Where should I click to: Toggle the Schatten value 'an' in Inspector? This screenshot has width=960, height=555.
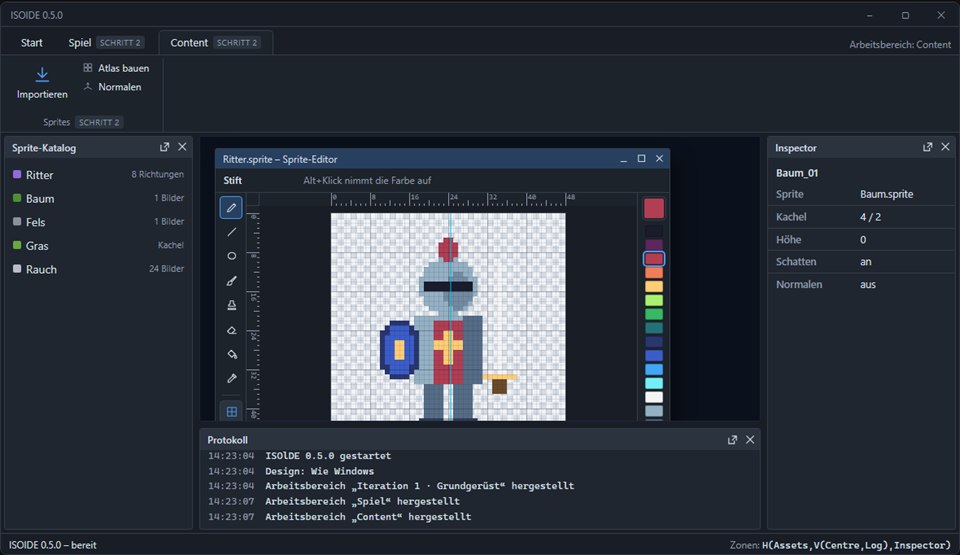coord(866,262)
